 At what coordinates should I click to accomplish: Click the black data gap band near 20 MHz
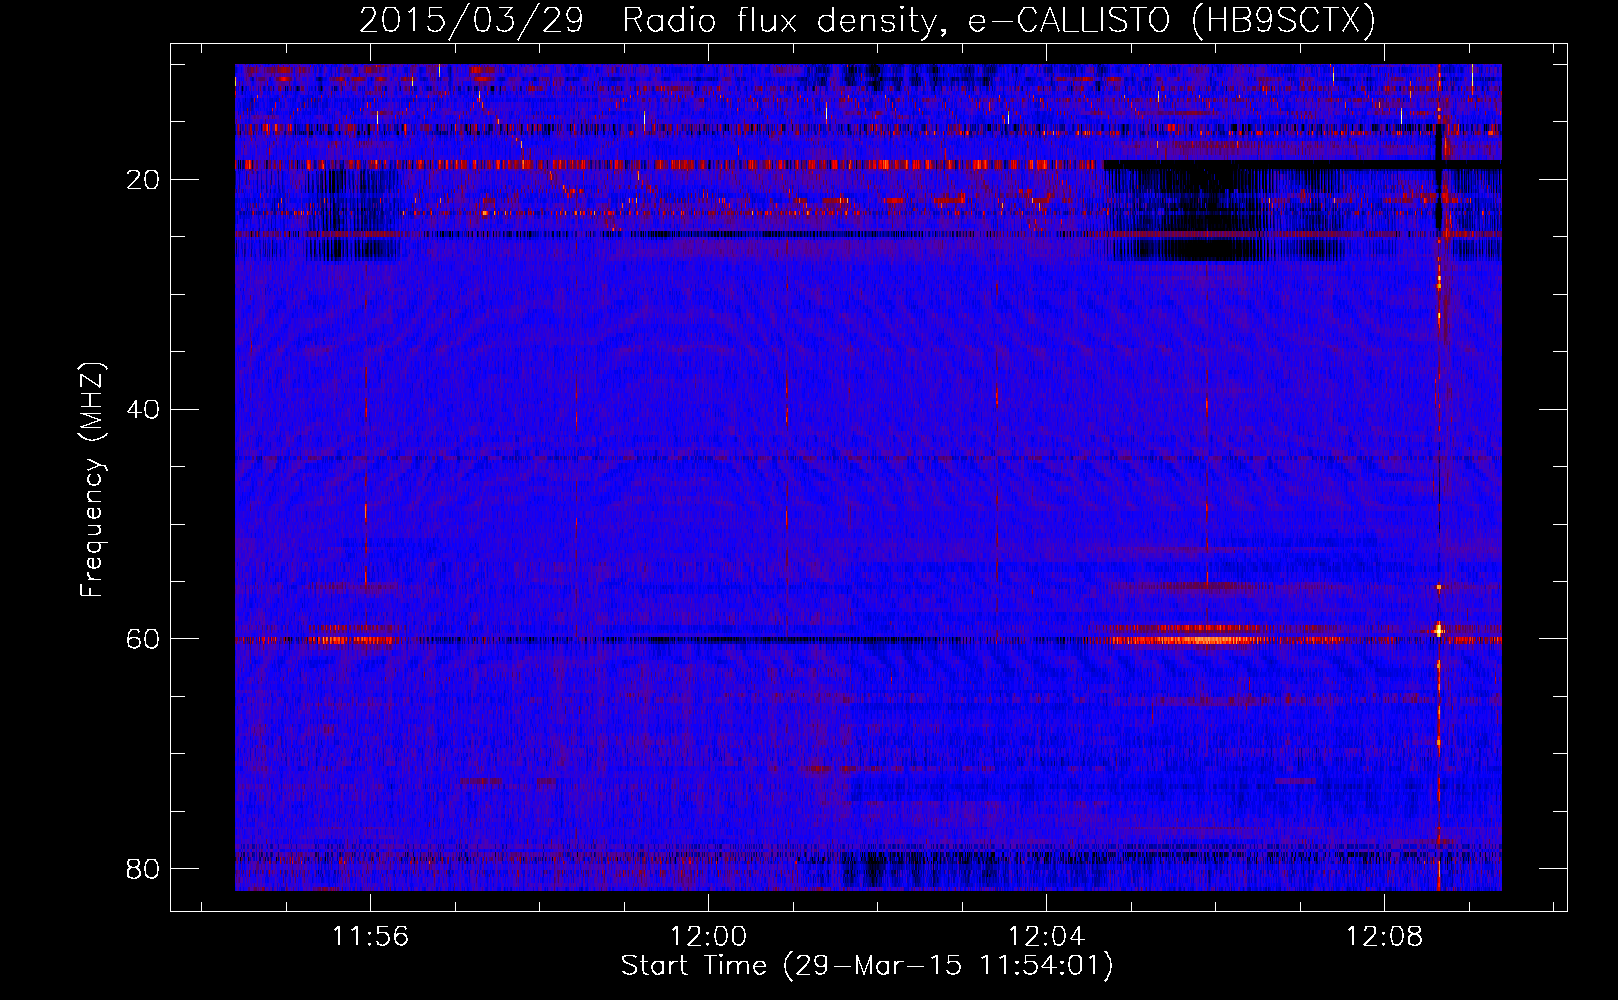click(x=1302, y=164)
